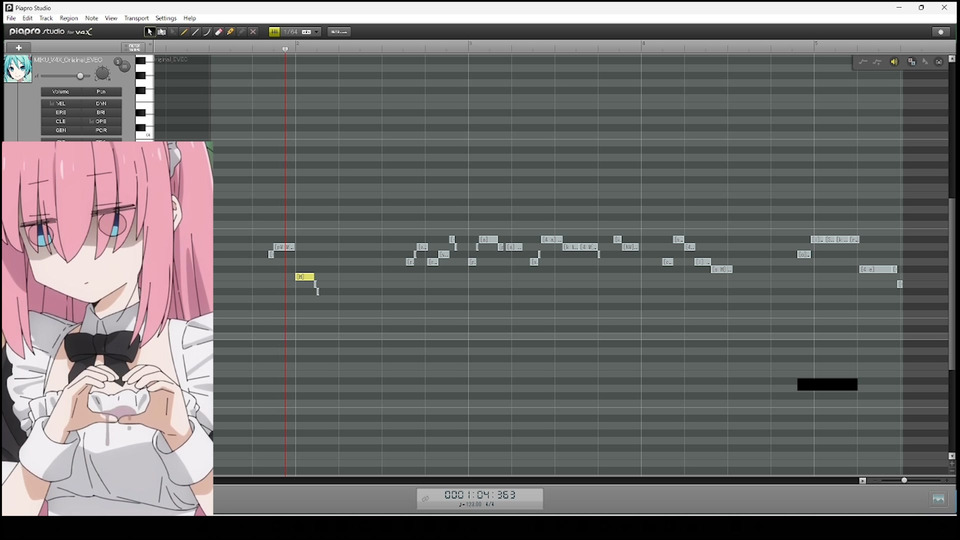Select the BRE parameter

(61, 113)
